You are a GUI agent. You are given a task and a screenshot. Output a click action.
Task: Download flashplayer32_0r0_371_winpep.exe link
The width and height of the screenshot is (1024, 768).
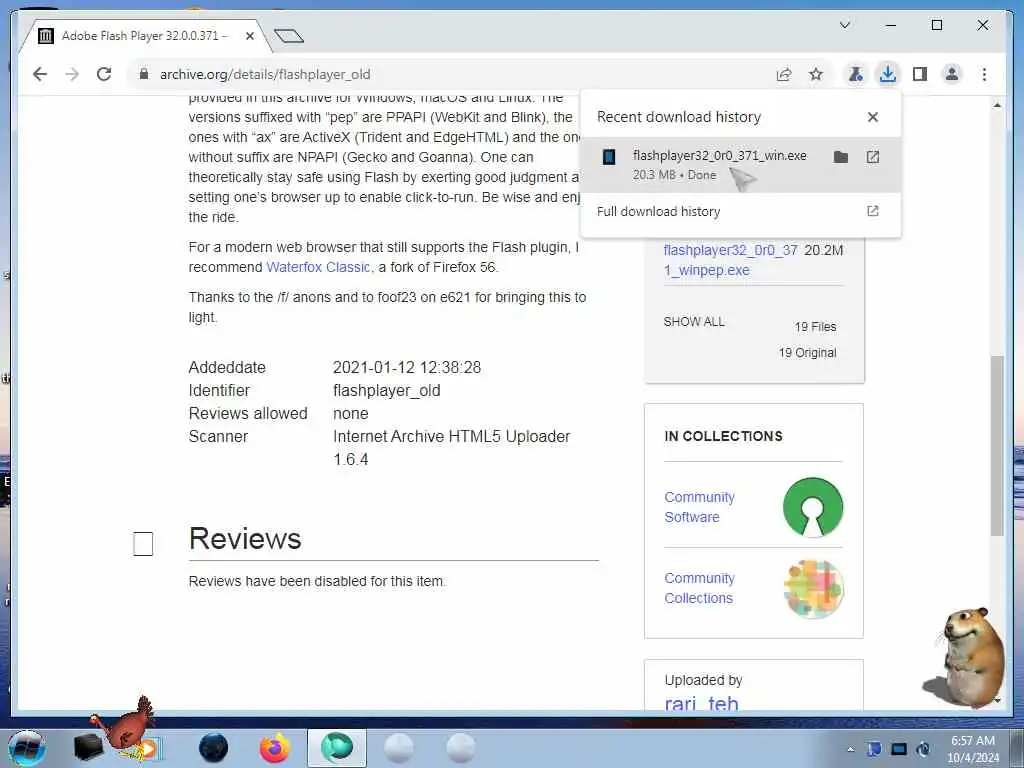730,260
